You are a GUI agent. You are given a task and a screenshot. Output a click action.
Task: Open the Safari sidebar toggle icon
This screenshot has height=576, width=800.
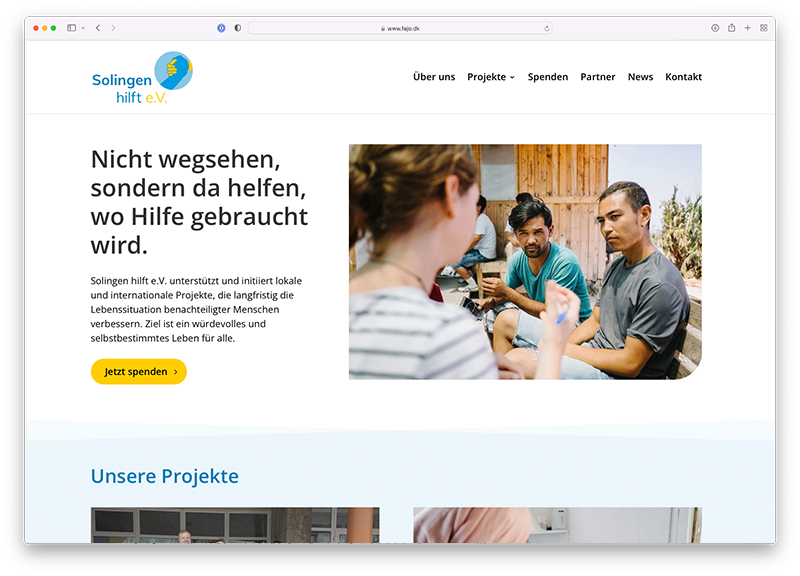coord(71,28)
